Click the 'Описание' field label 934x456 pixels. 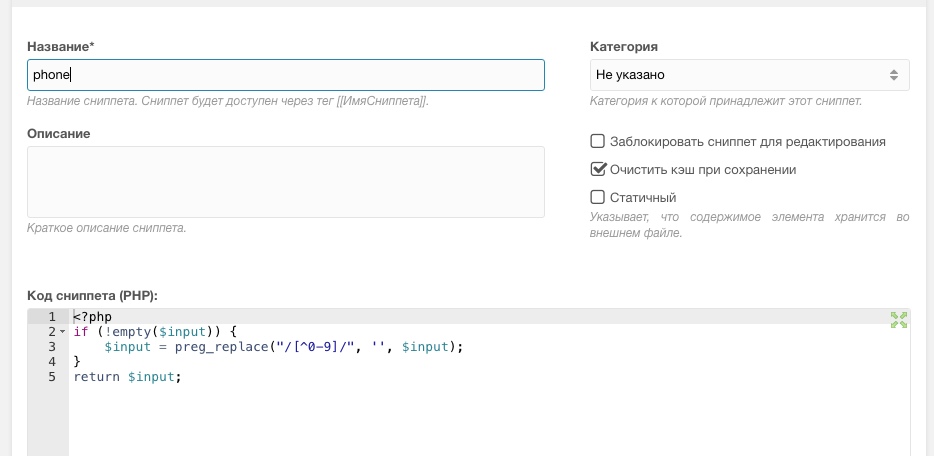pos(59,133)
